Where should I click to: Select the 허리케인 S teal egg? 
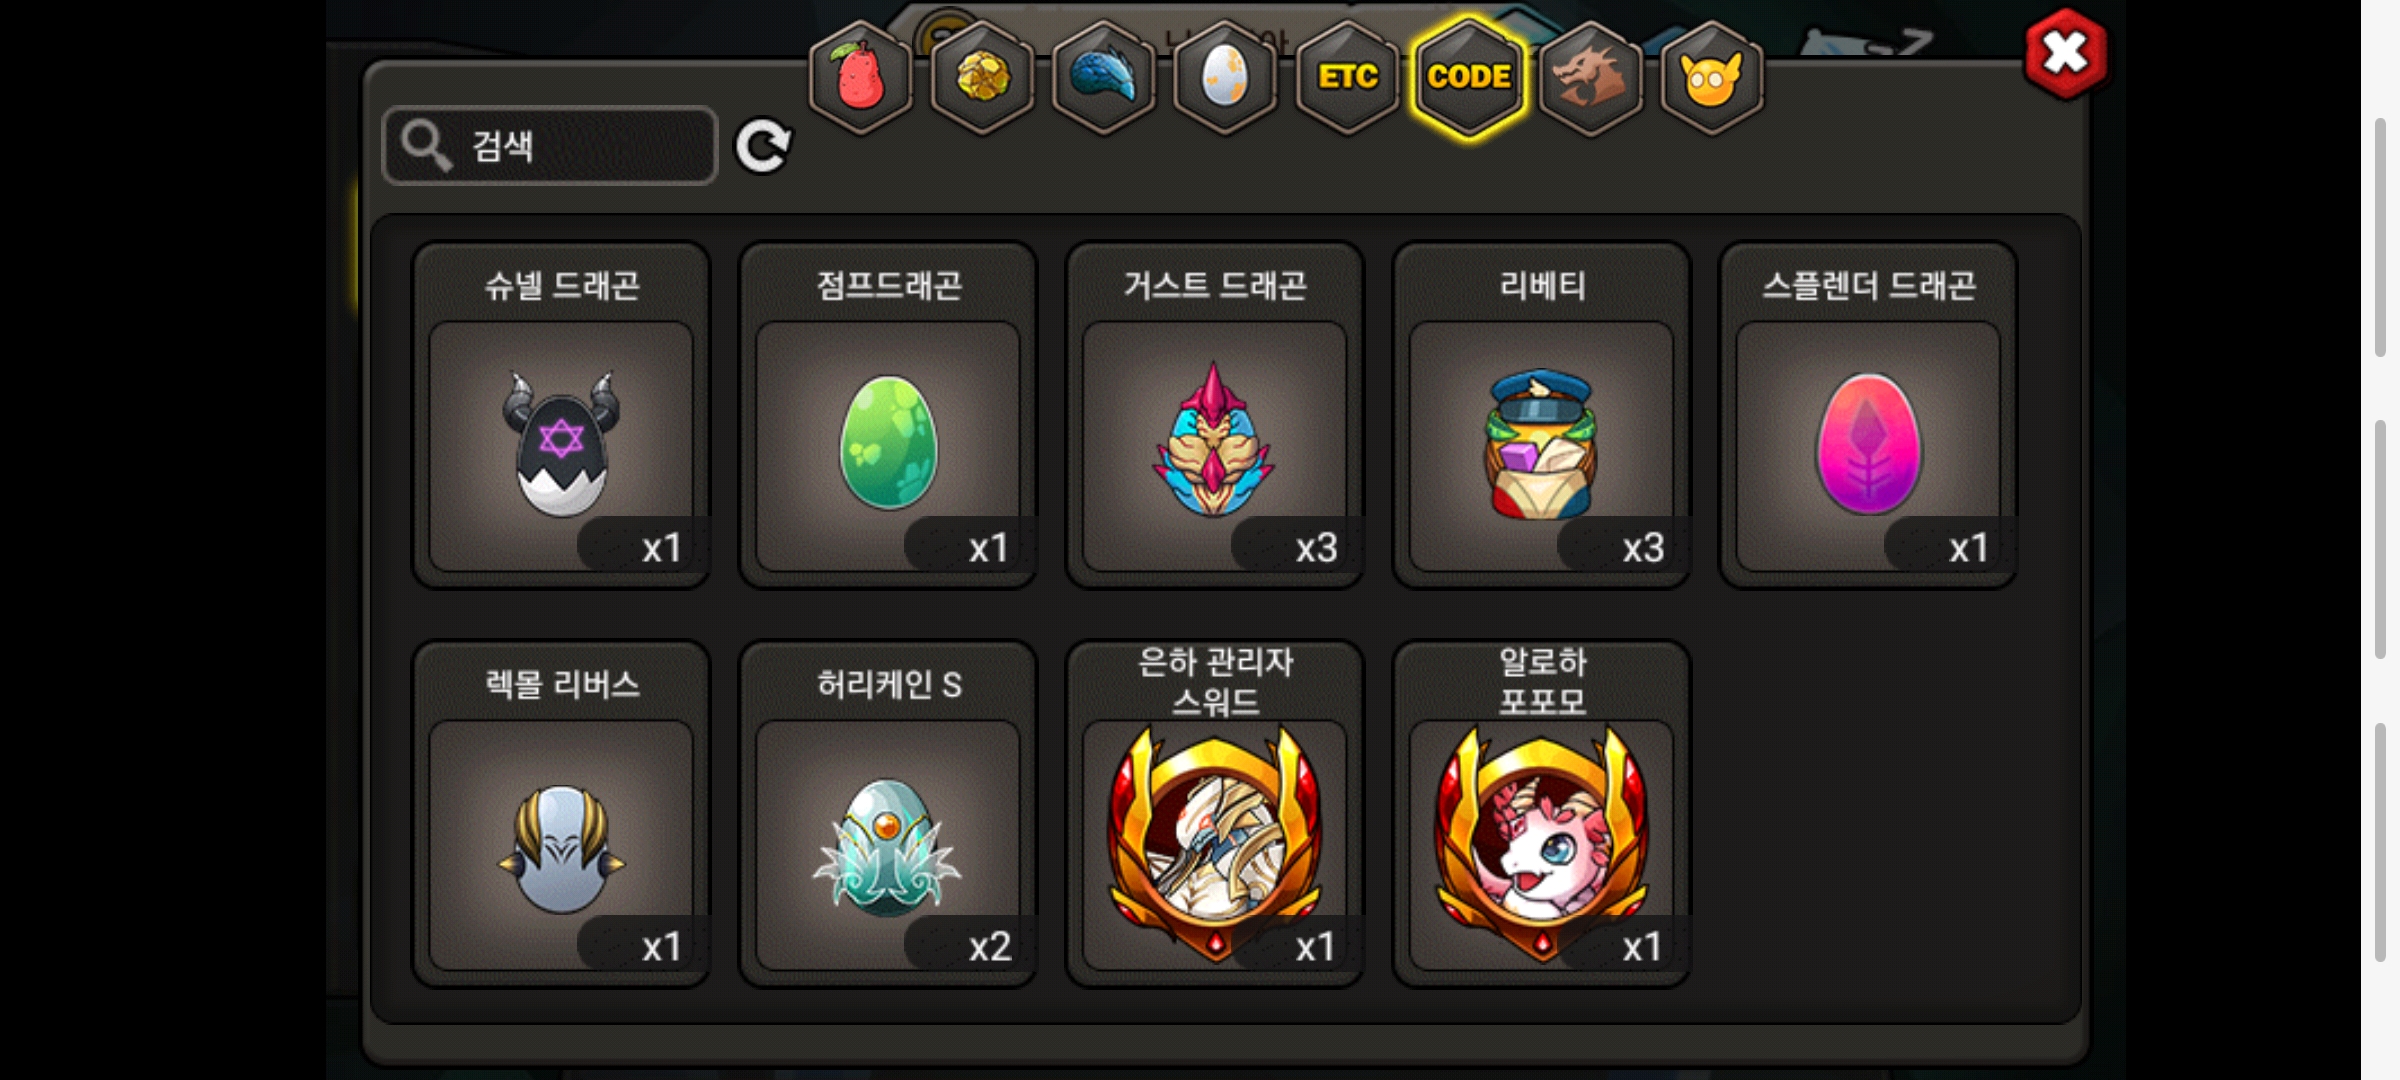[x=888, y=814]
